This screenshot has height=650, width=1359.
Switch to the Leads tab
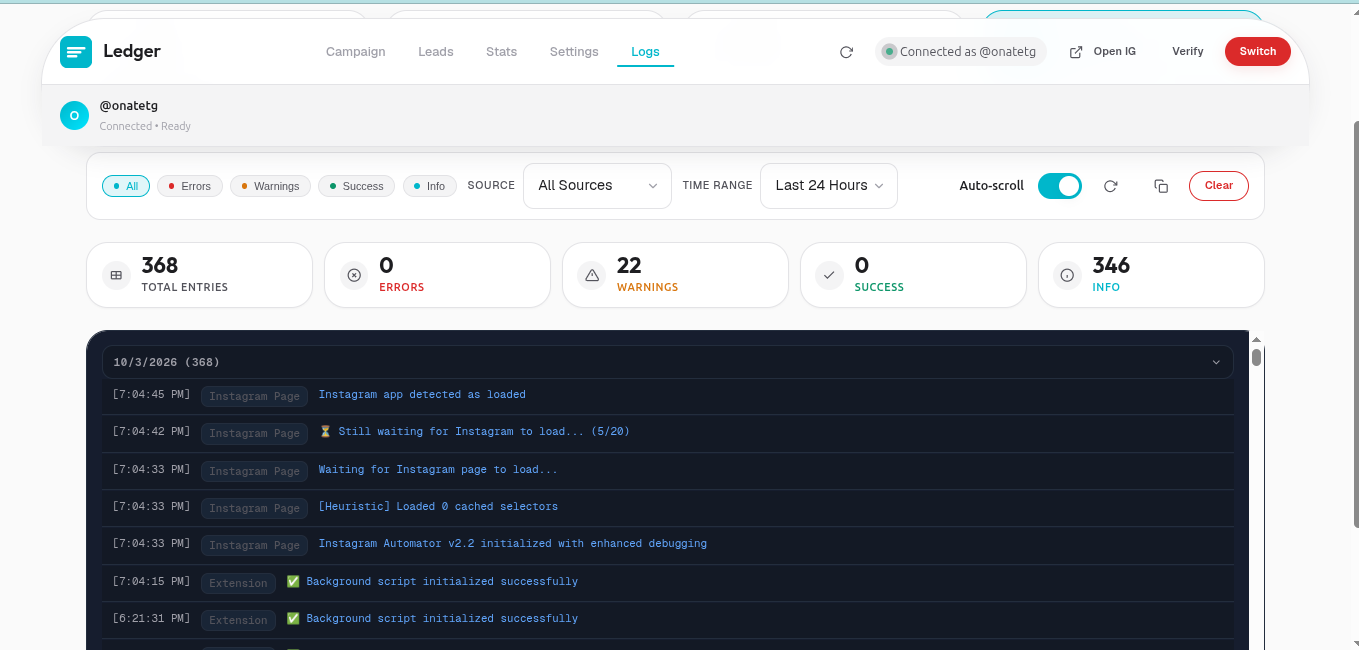(x=436, y=52)
